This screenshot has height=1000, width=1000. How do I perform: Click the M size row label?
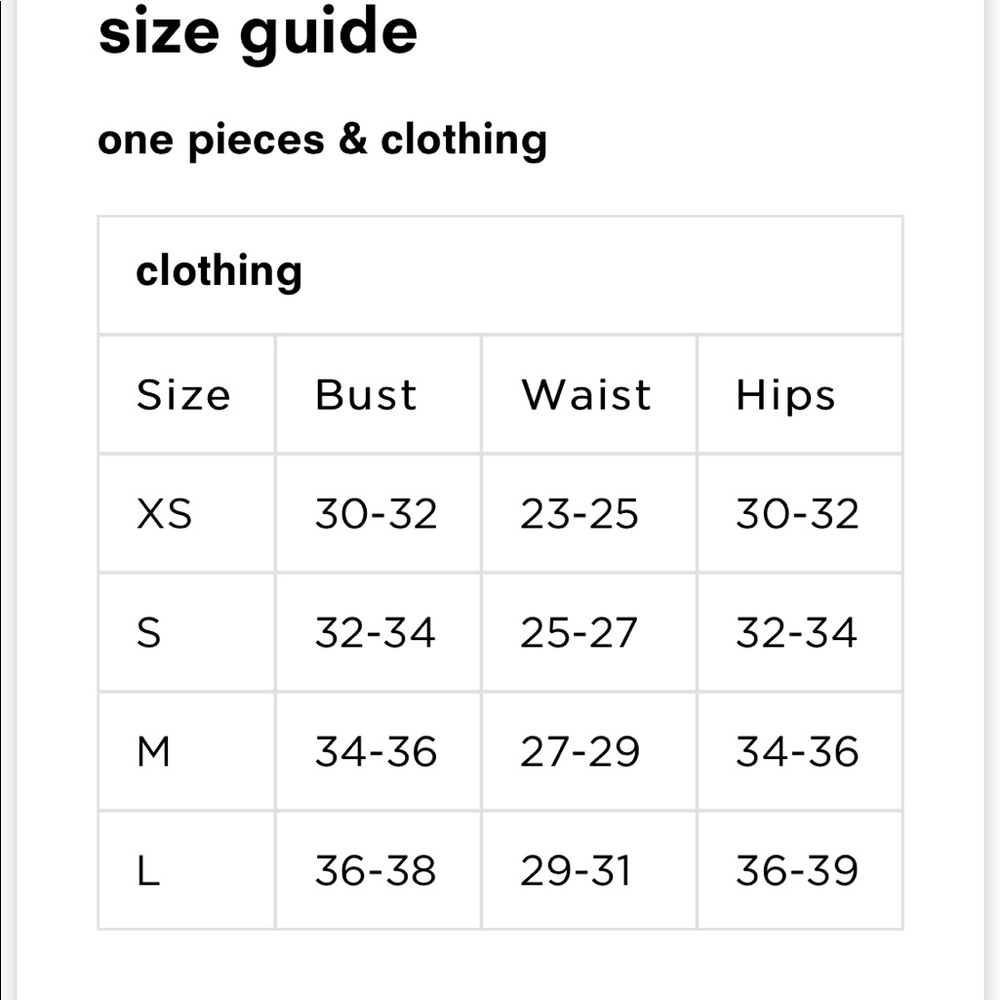(153, 751)
